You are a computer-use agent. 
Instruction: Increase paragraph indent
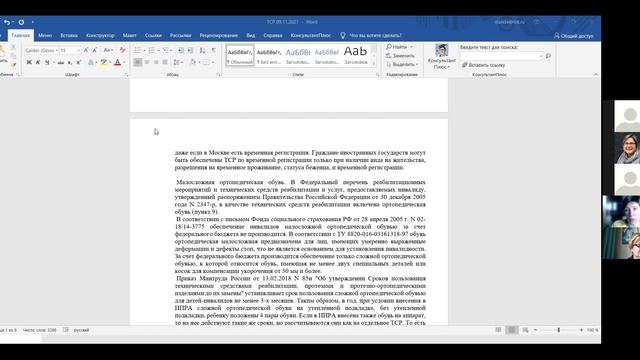click(x=190, y=50)
